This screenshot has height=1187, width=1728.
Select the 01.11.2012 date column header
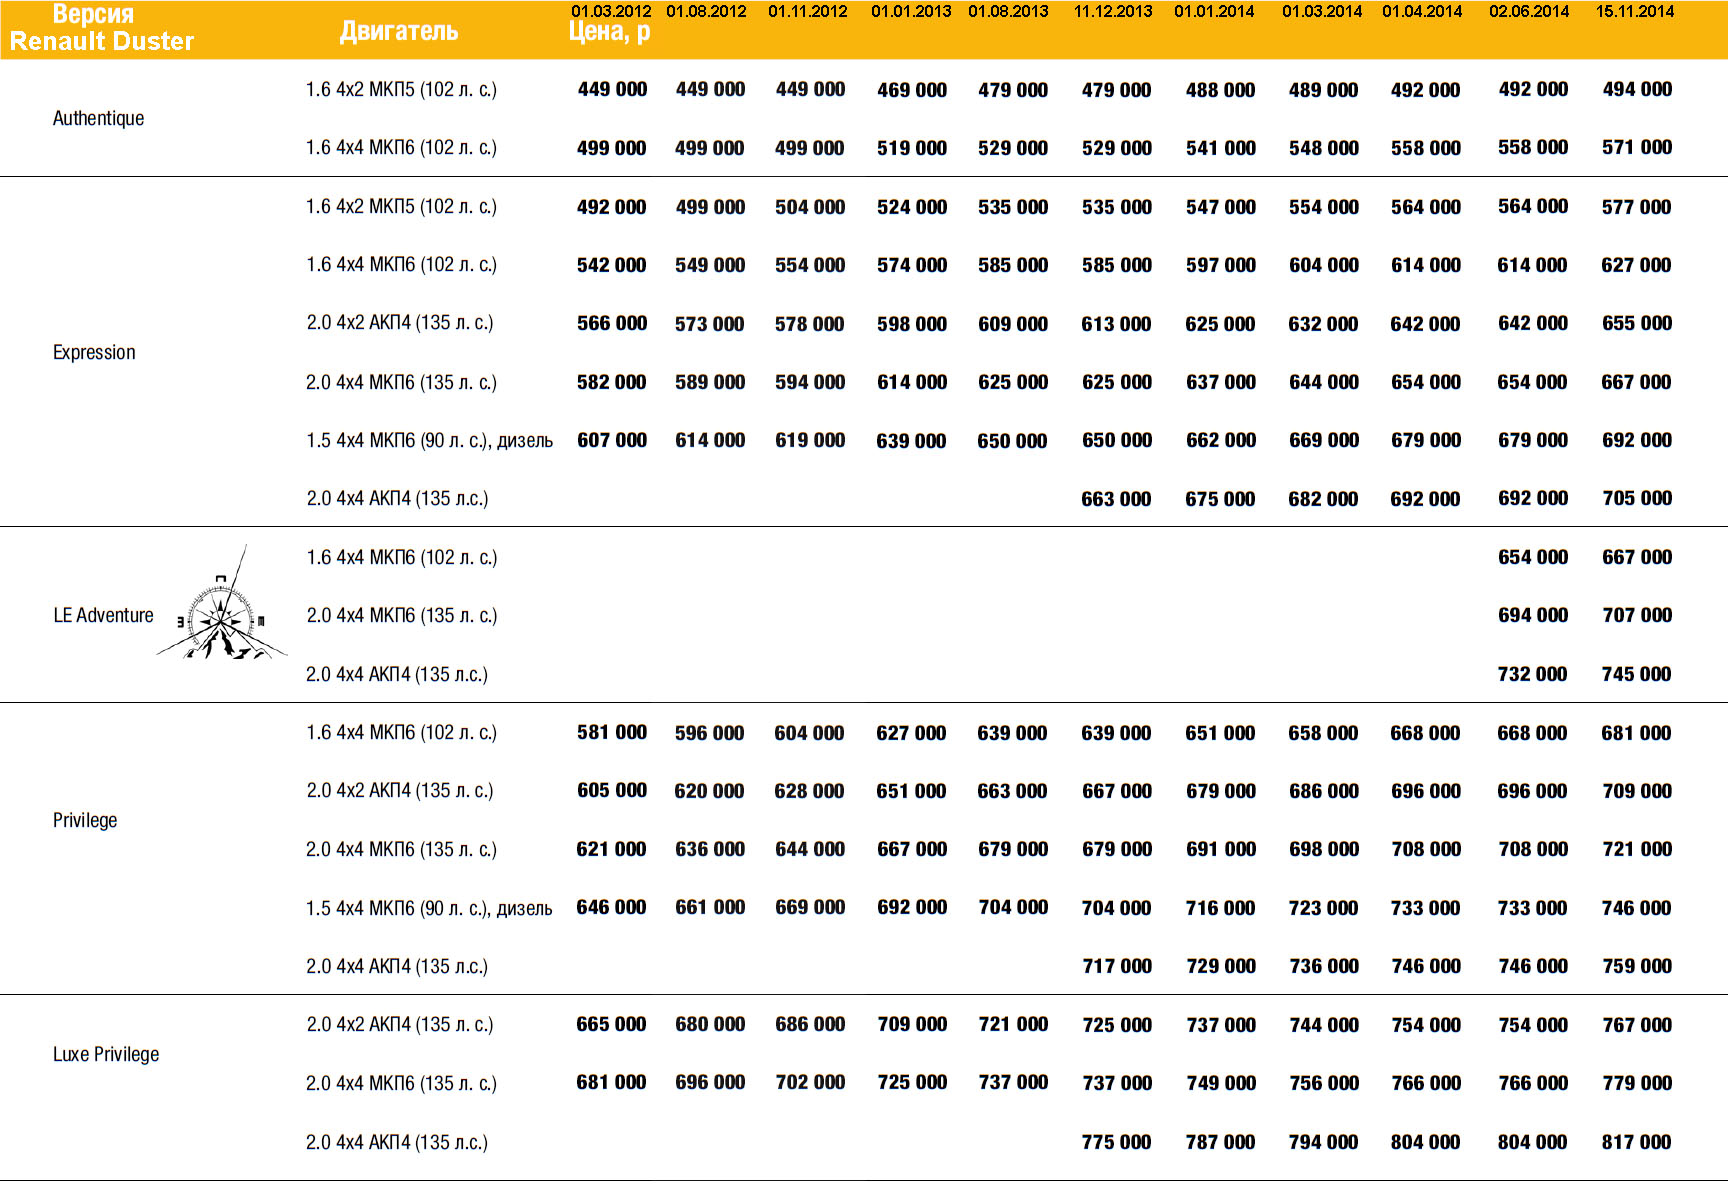pos(808,11)
